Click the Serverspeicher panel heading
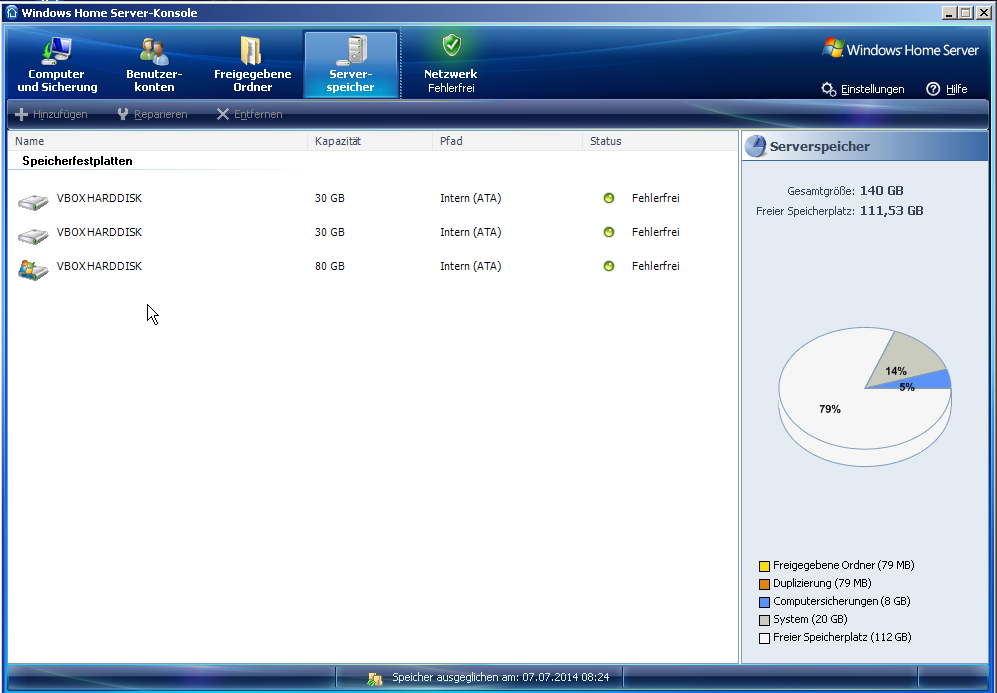Viewport: 997px width, 693px height. 820,146
